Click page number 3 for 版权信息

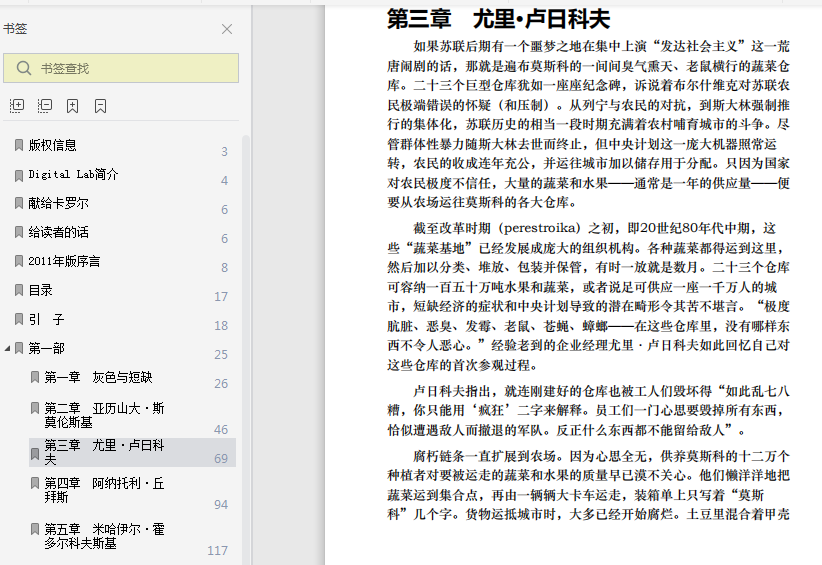(224, 152)
